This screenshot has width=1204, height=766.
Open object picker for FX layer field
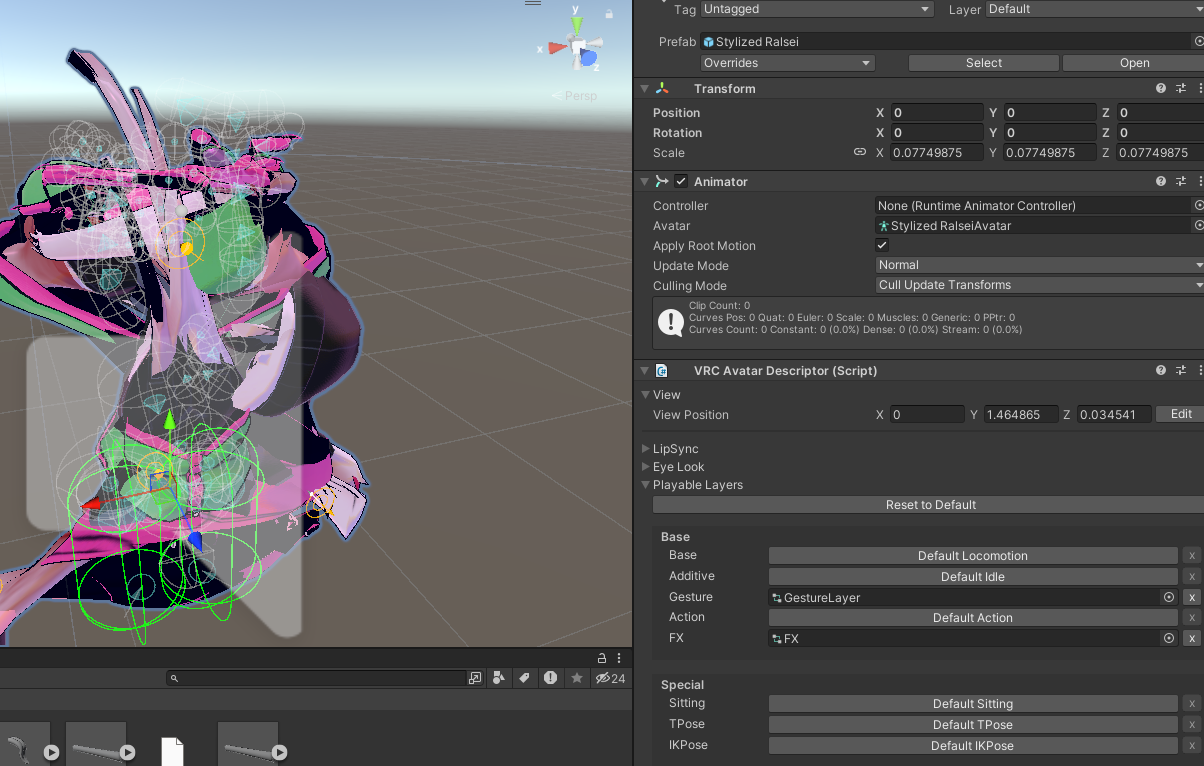pyautogui.click(x=1168, y=638)
